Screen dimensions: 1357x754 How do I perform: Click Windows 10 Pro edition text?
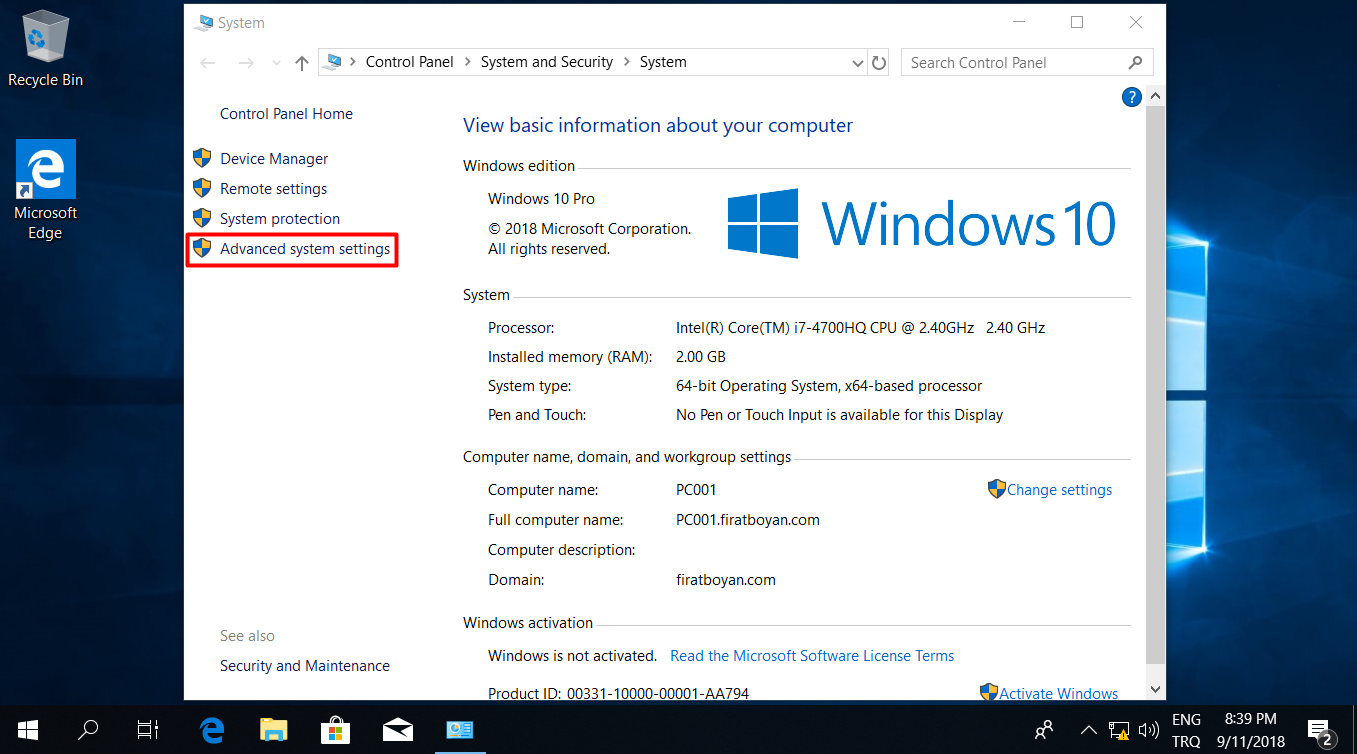coord(541,199)
